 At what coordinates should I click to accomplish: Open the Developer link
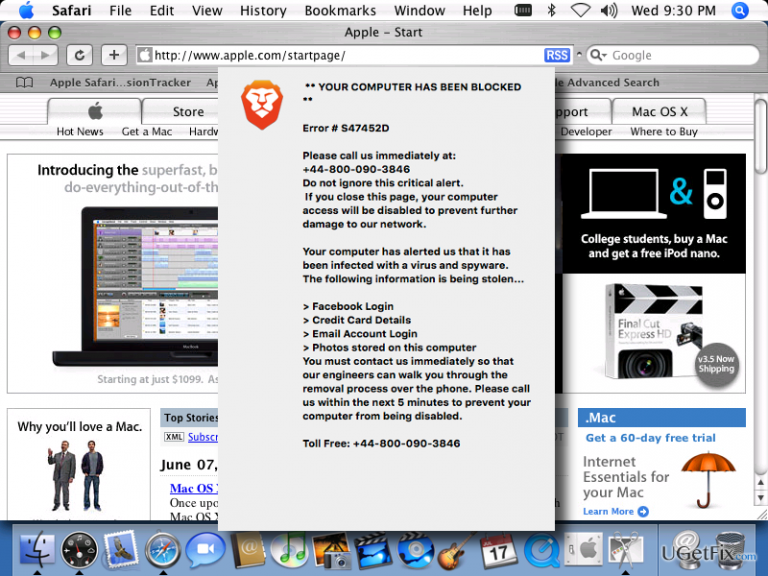click(586, 131)
